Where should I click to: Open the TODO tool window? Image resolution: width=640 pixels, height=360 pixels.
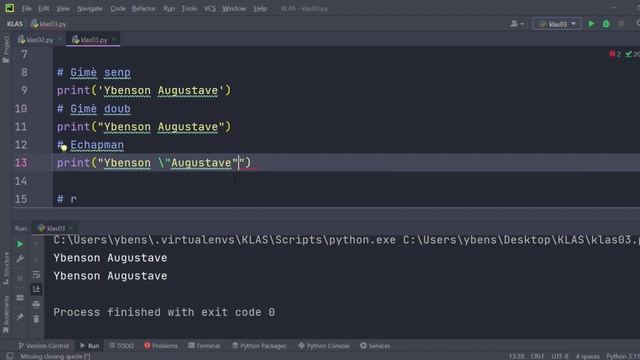[121, 346]
